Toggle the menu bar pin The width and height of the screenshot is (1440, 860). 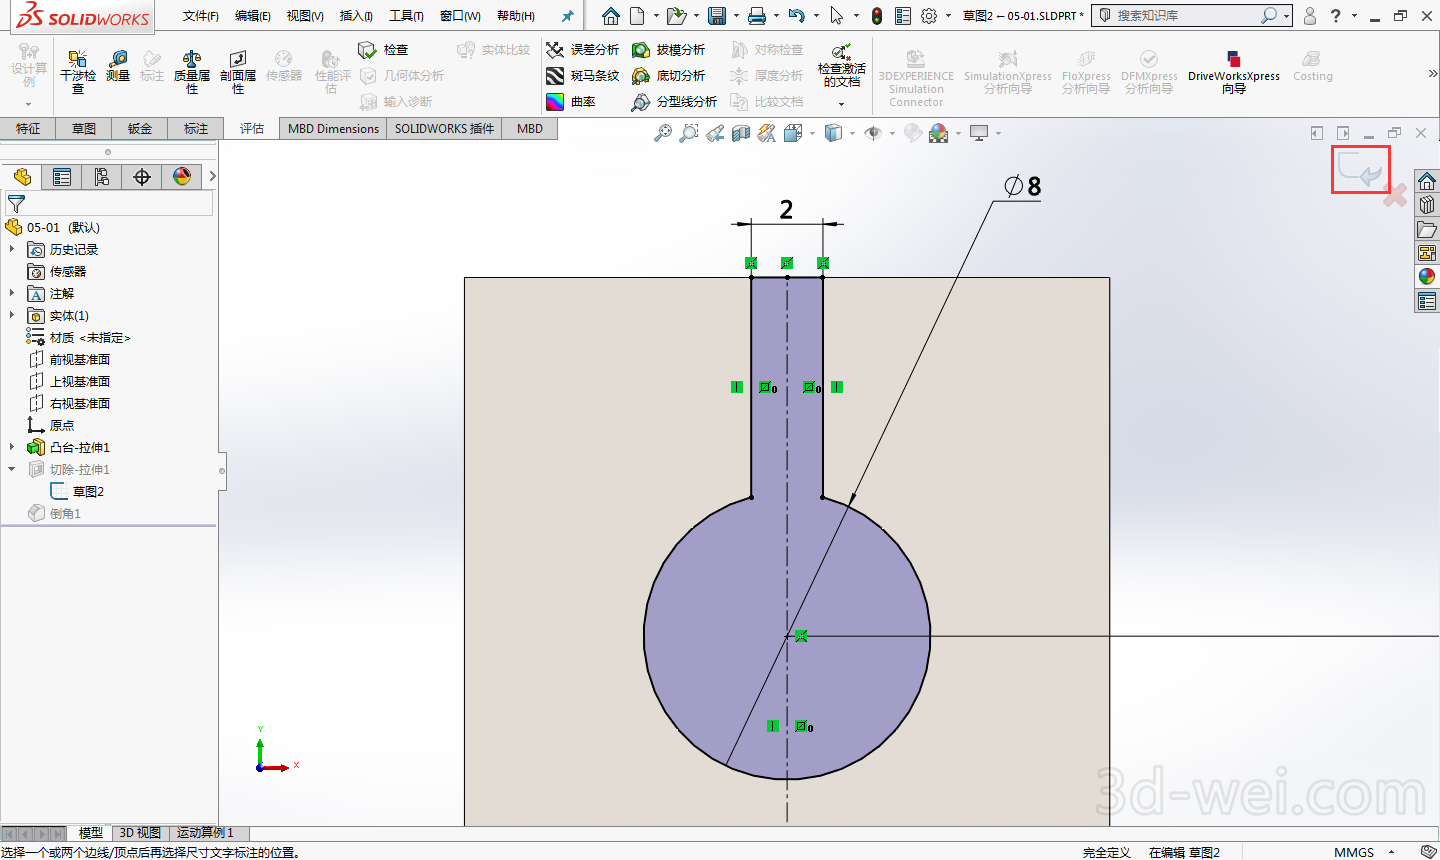click(x=567, y=16)
